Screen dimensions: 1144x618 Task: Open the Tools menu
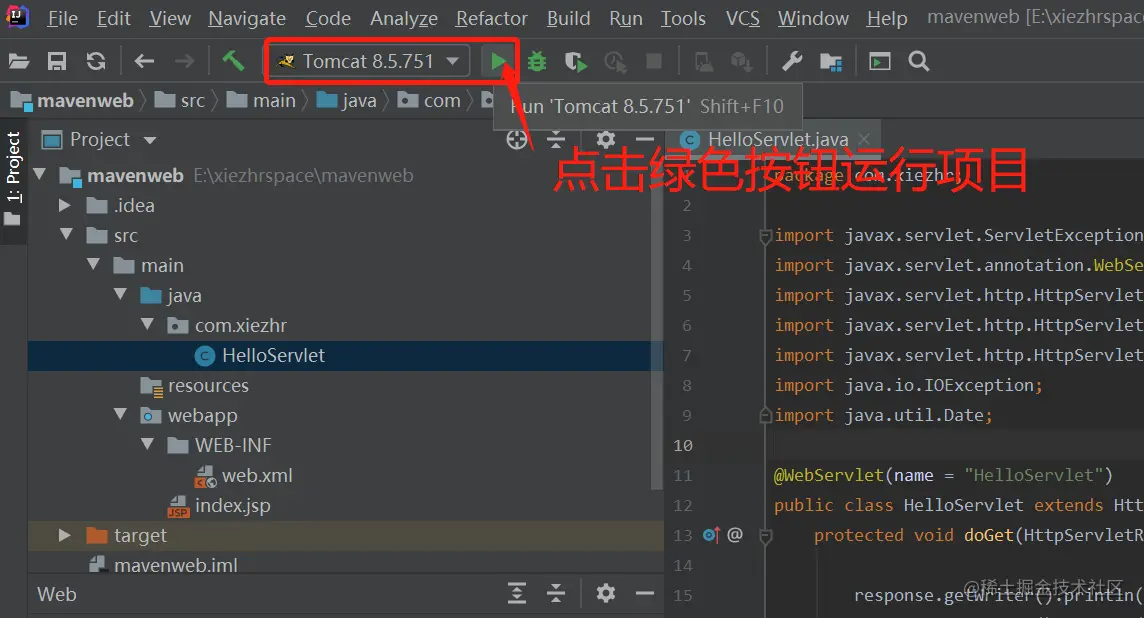[683, 18]
